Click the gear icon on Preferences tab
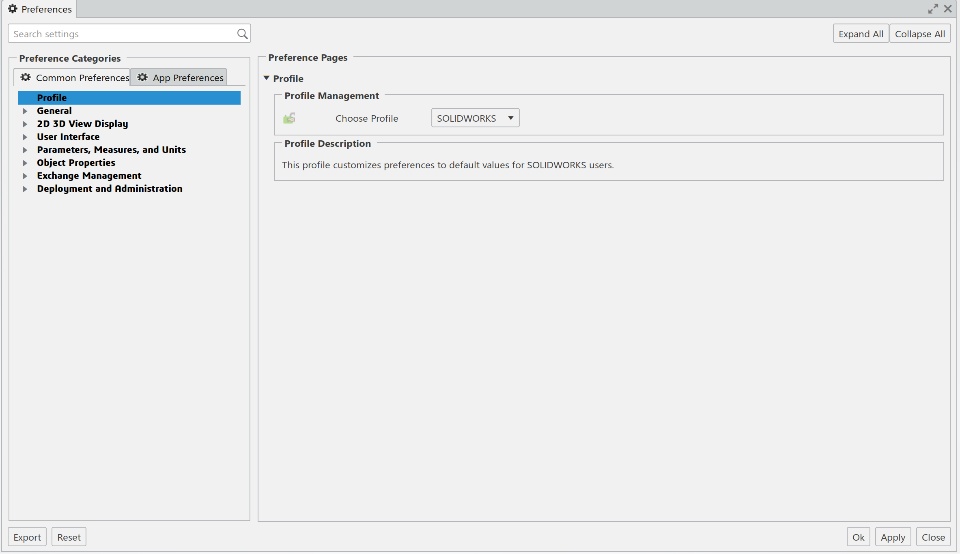Image resolution: width=960 pixels, height=554 pixels. (13, 9)
